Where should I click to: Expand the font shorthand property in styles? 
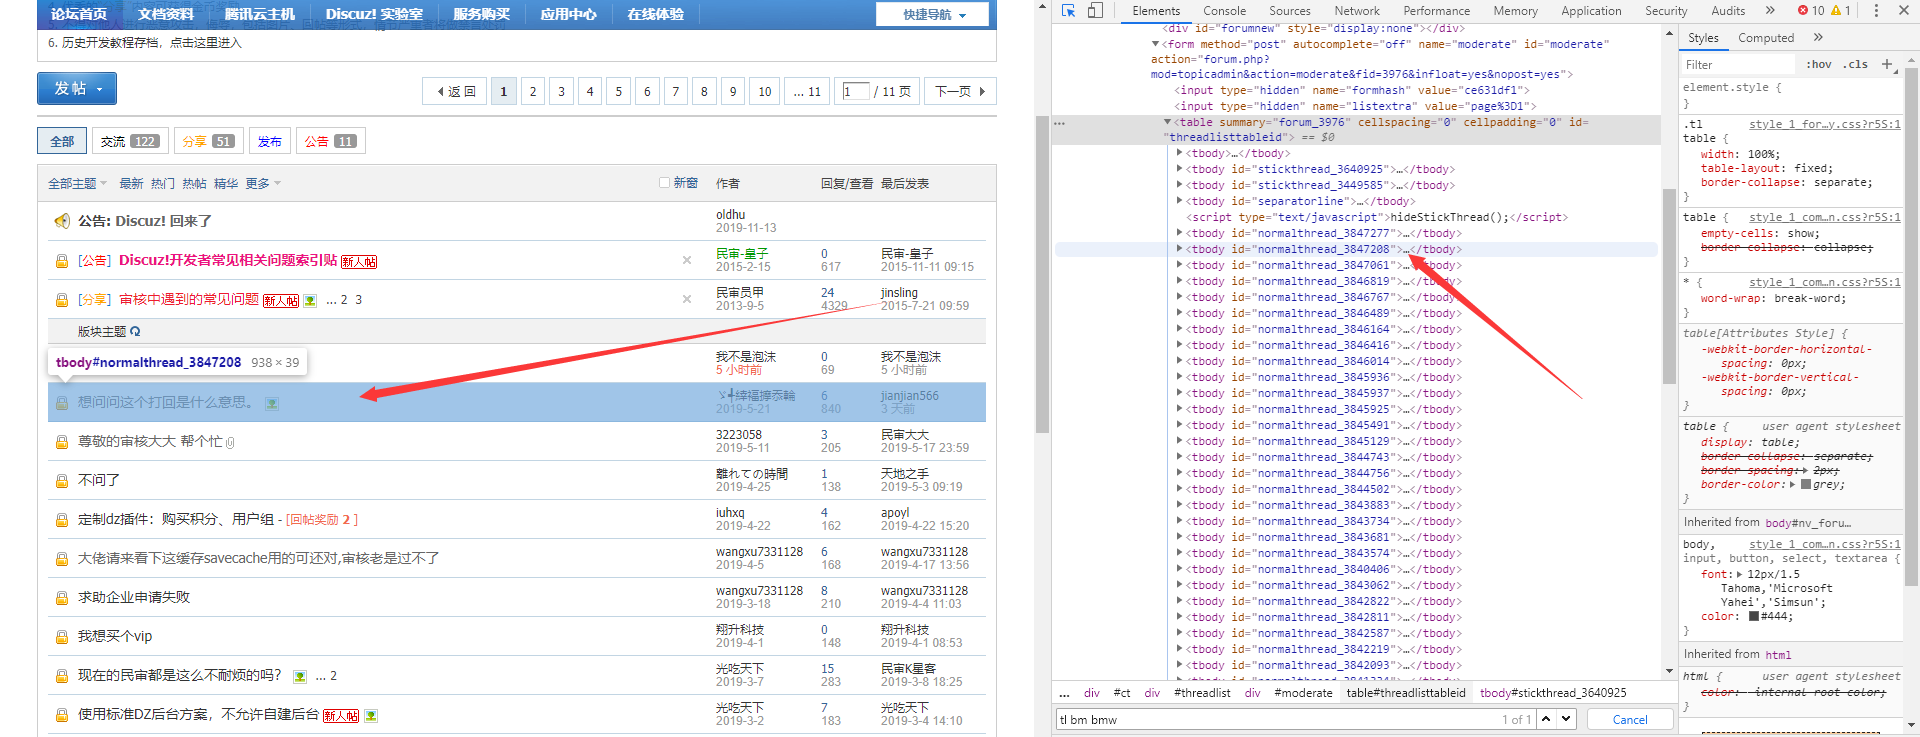[1739, 574]
